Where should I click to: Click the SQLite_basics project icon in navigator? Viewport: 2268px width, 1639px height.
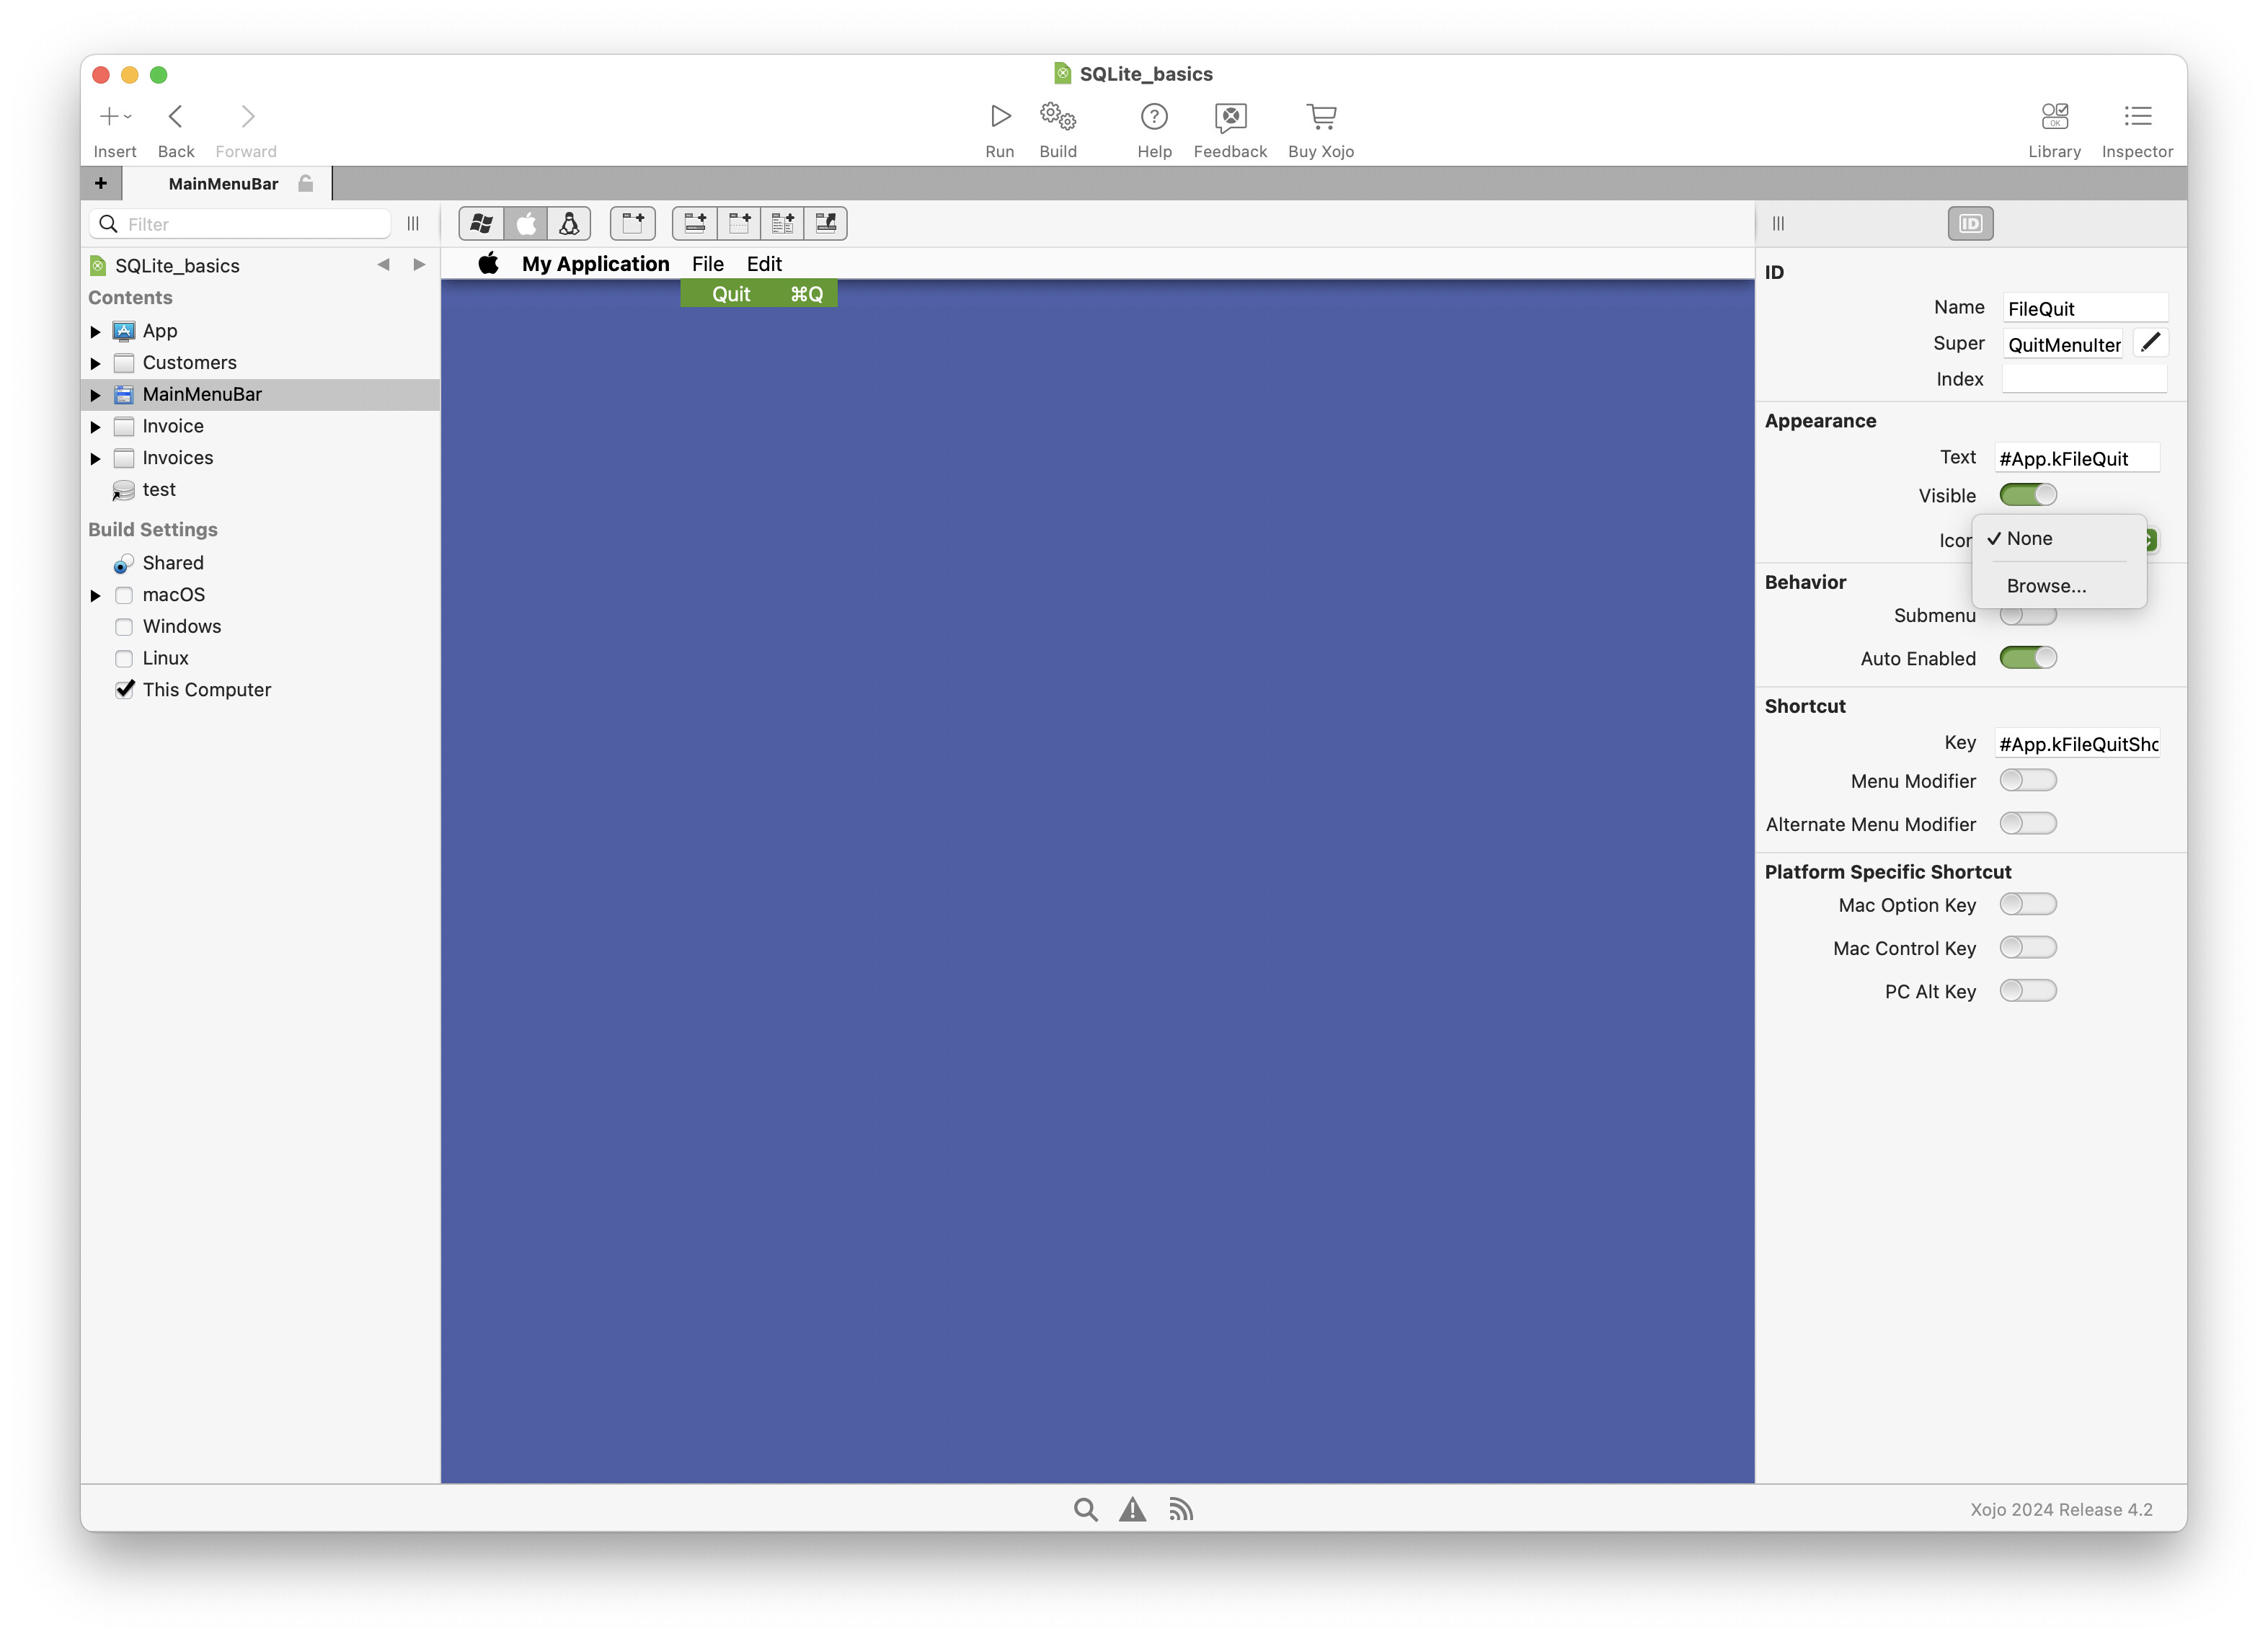(98, 265)
